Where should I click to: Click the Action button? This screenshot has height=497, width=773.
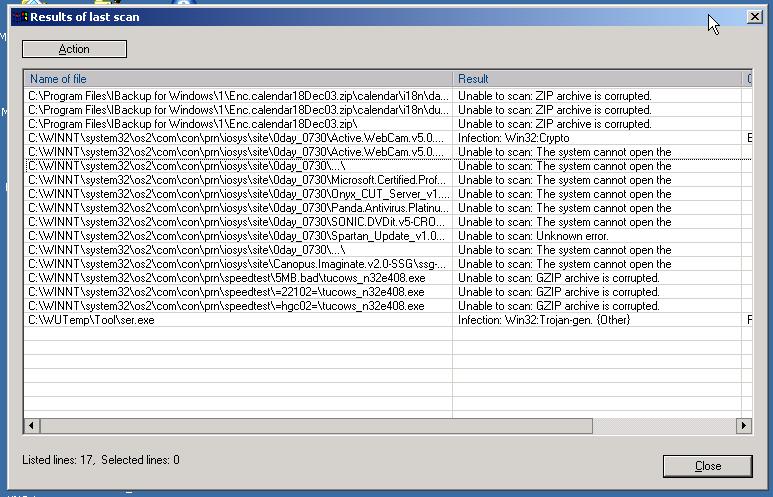74,49
